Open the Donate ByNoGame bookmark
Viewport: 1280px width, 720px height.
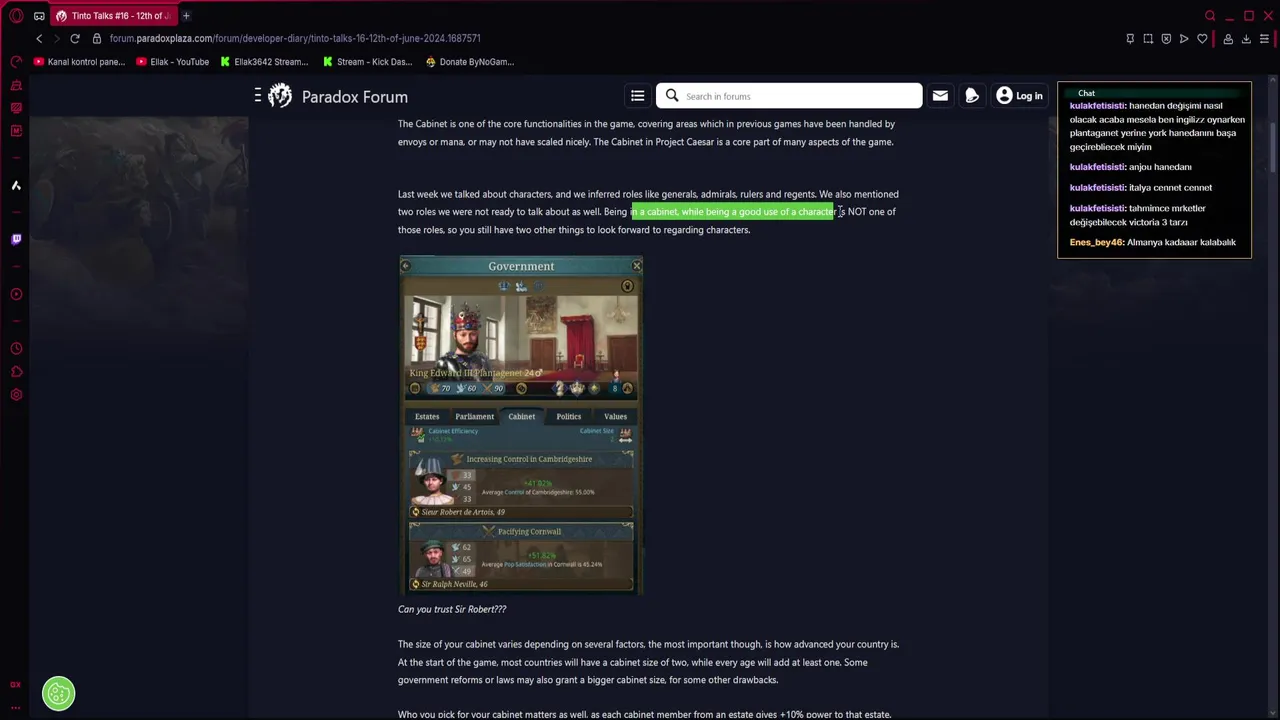470,62
